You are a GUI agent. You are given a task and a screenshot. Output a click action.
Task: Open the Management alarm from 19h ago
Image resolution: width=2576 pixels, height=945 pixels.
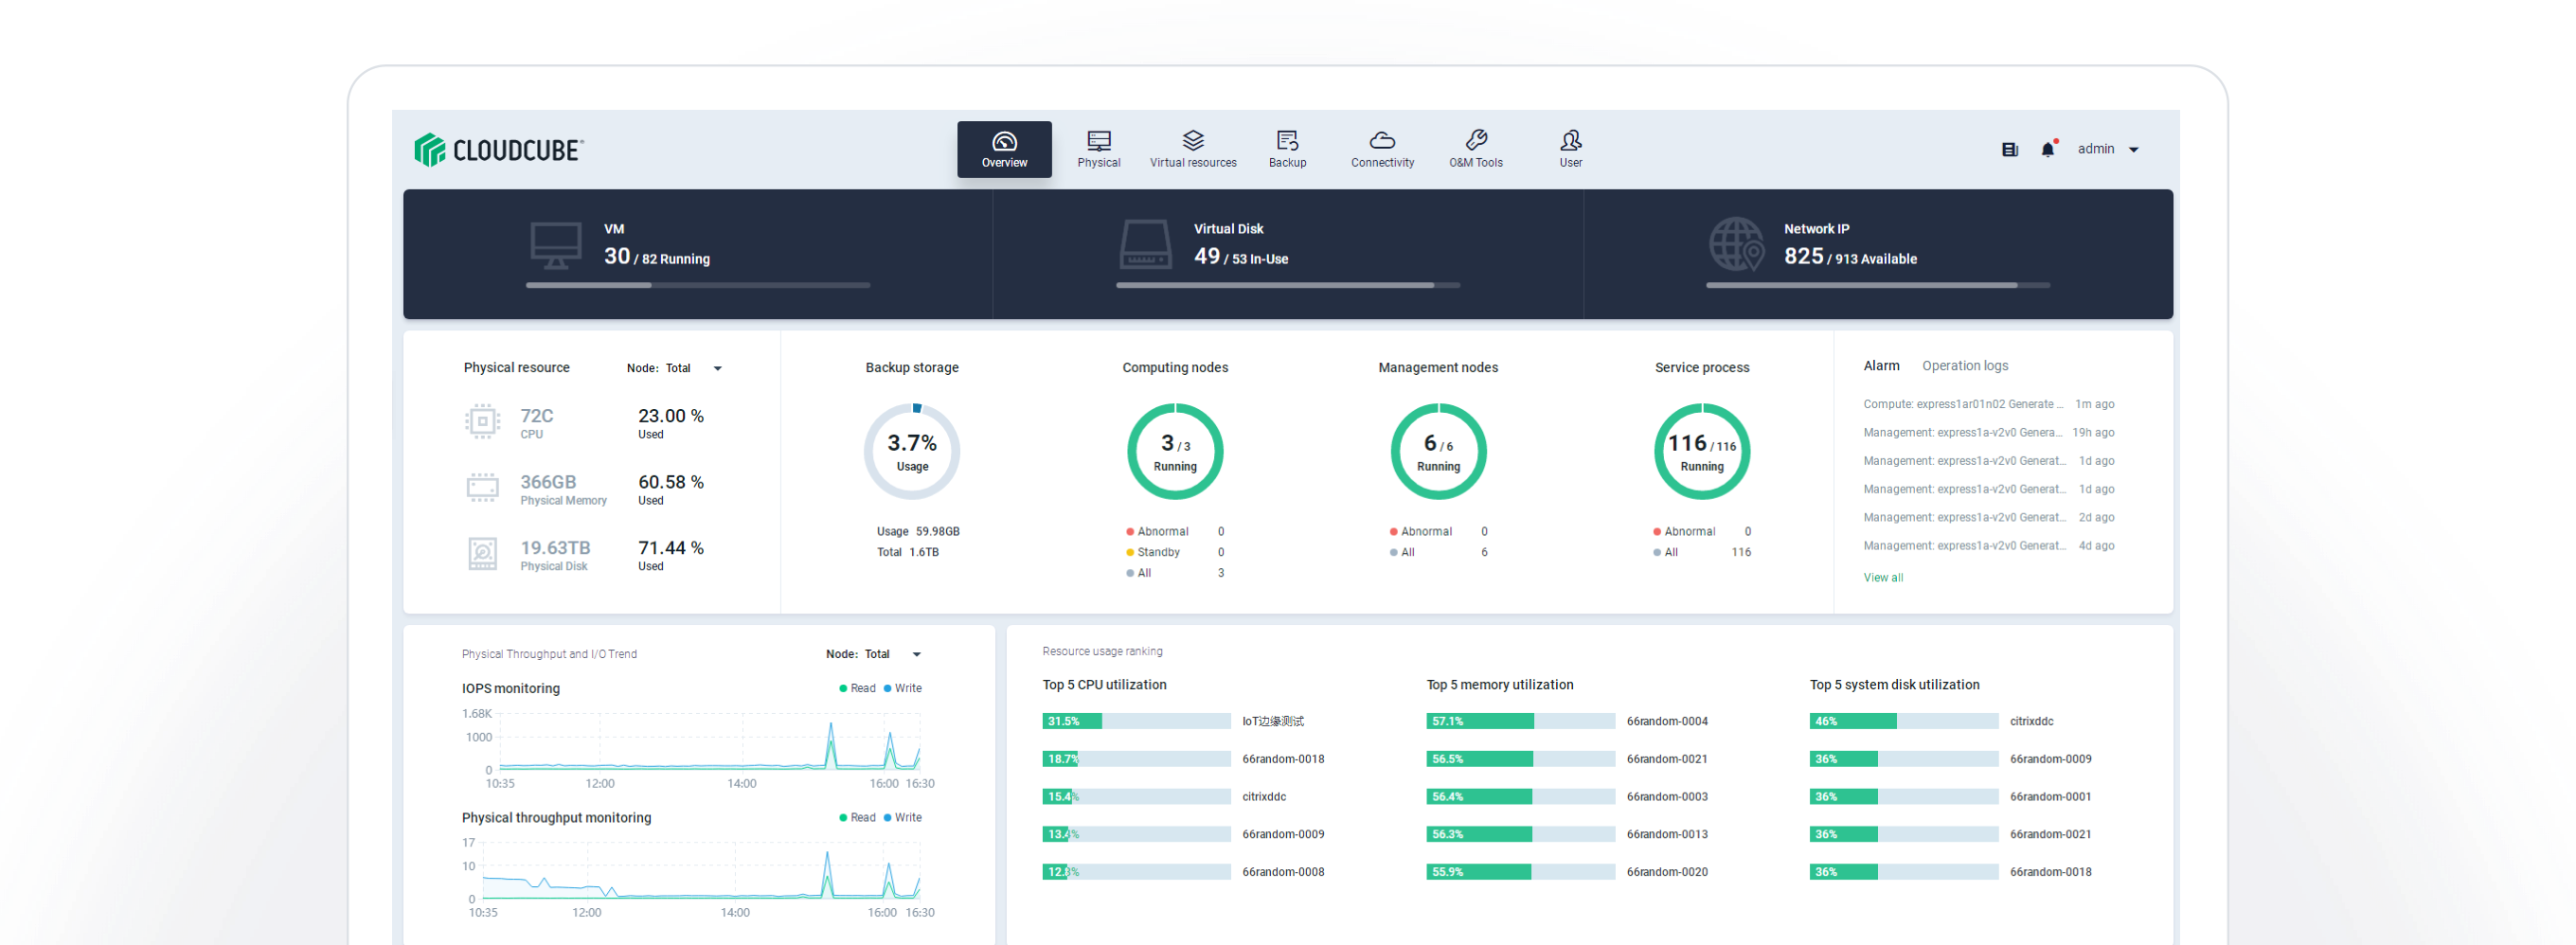coord(1988,432)
